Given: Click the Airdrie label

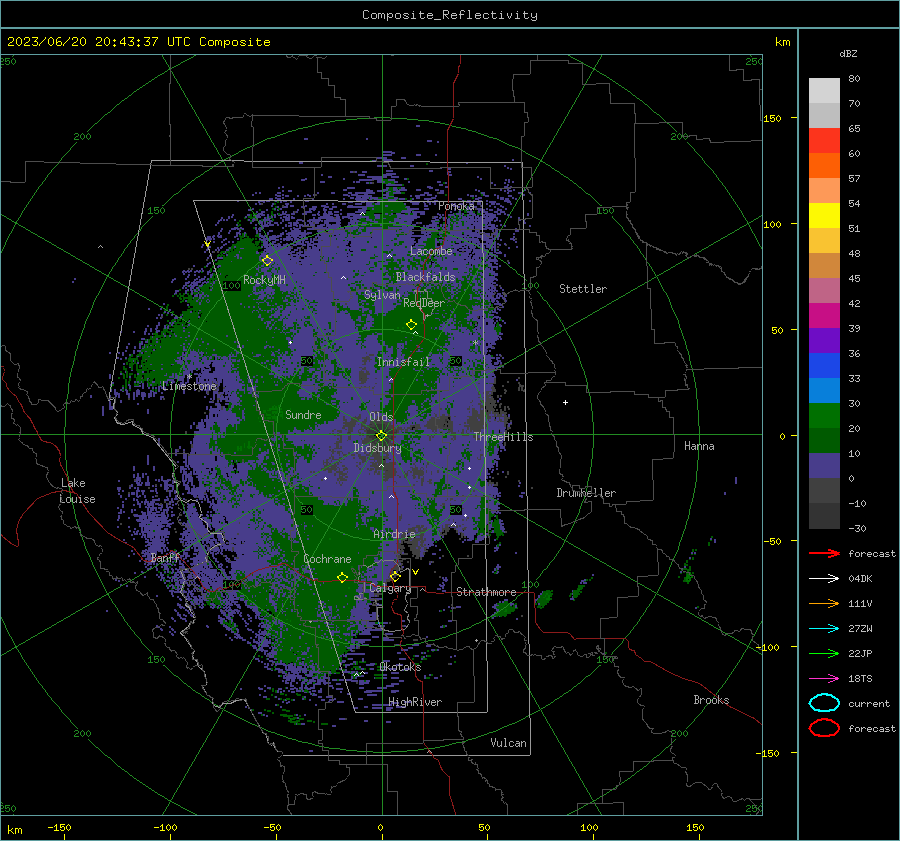Looking at the screenshot, I should [394, 534].
